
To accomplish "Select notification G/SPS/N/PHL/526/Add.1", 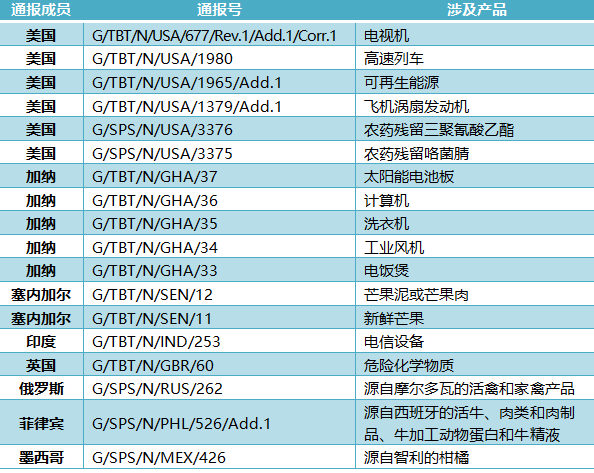I will pos(219,423).
